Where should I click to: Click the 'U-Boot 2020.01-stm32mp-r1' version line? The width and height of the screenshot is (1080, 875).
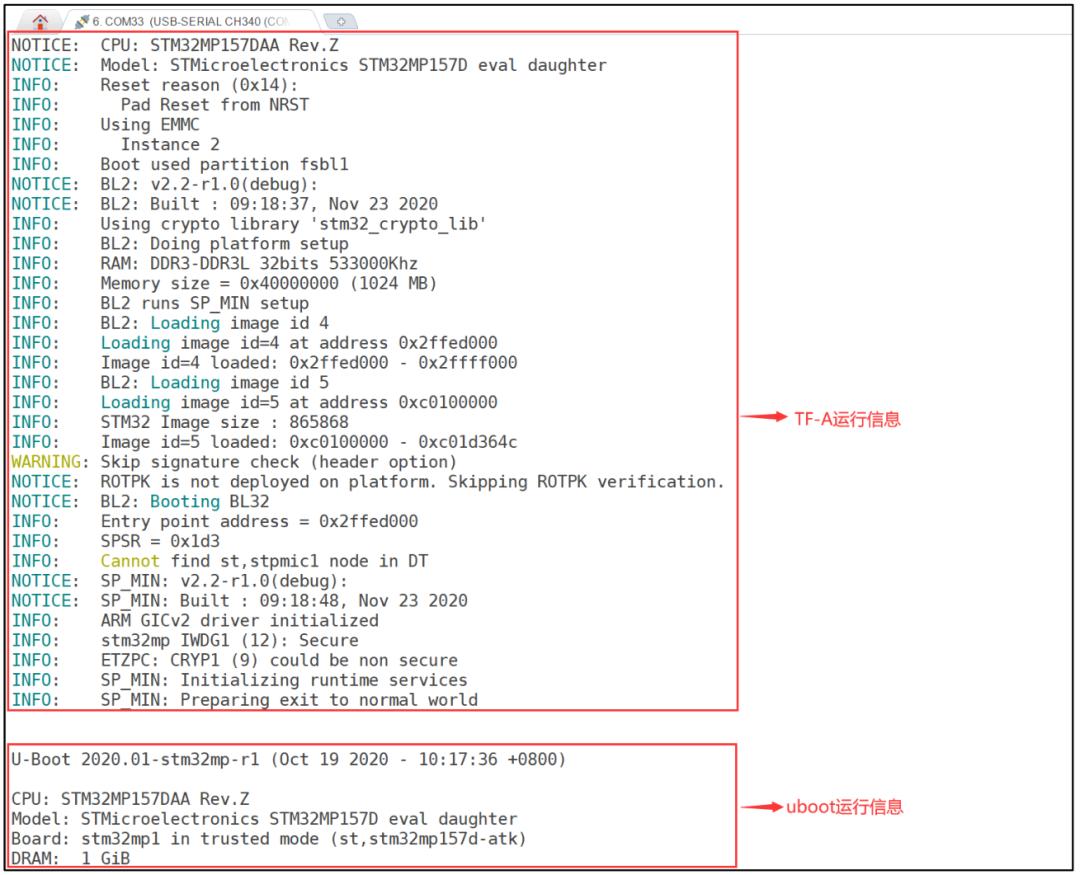click(x=289, y=760)
